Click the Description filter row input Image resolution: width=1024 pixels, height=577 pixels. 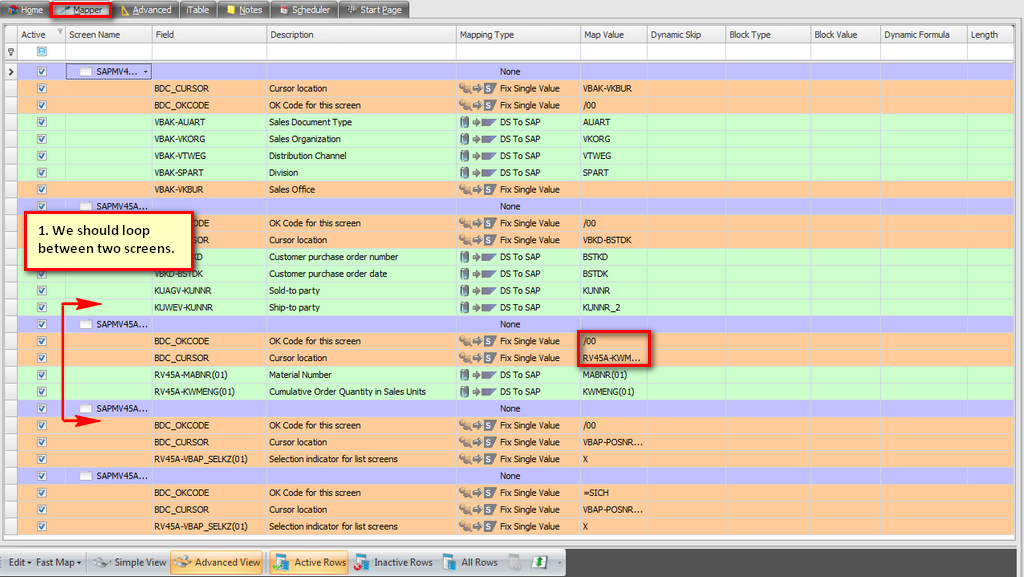pos(361,52)
